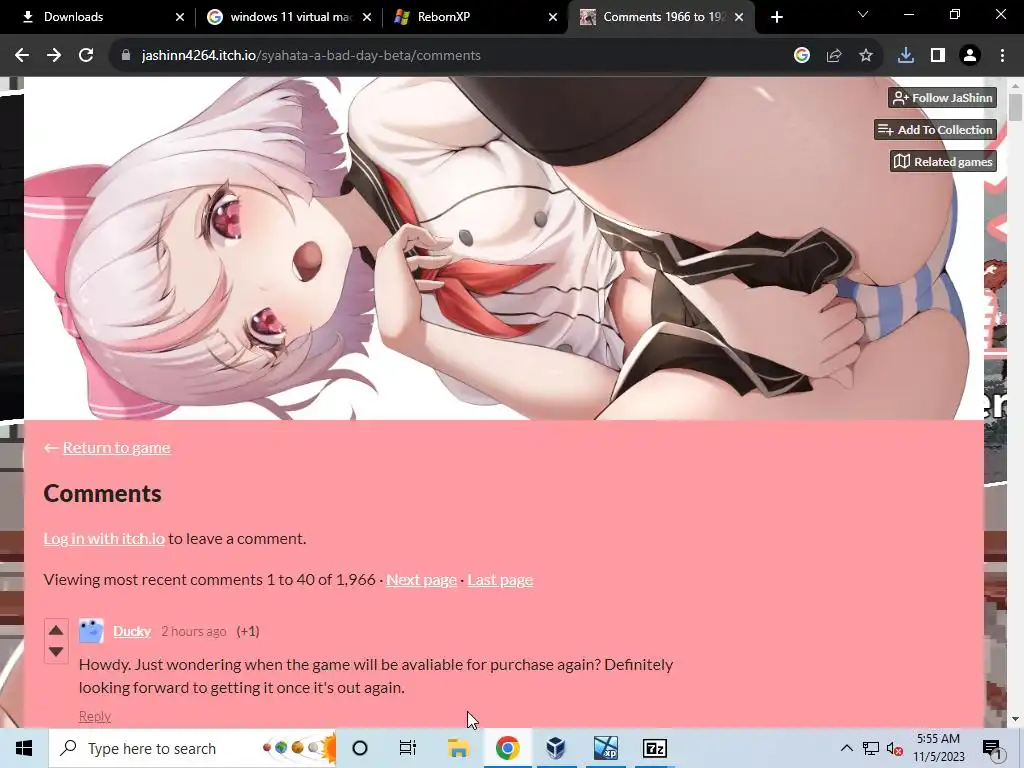The image size is (1024, 768).
Task: Reload the current page
Action: [x=86, y=56]
